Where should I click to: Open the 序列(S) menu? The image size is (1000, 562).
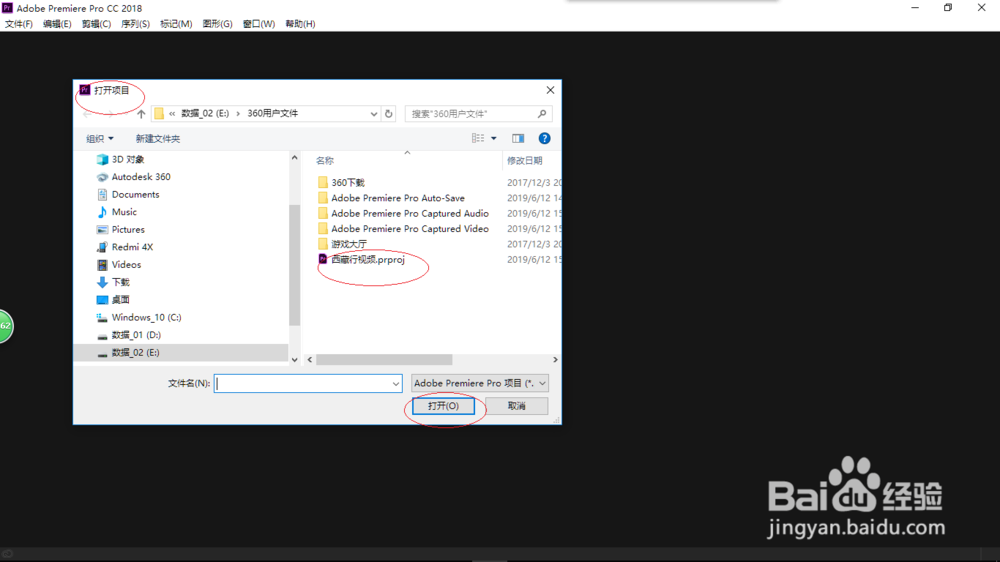[x=135, y=24]
